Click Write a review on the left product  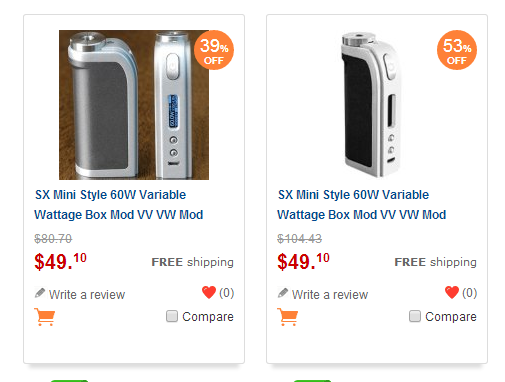87,295
